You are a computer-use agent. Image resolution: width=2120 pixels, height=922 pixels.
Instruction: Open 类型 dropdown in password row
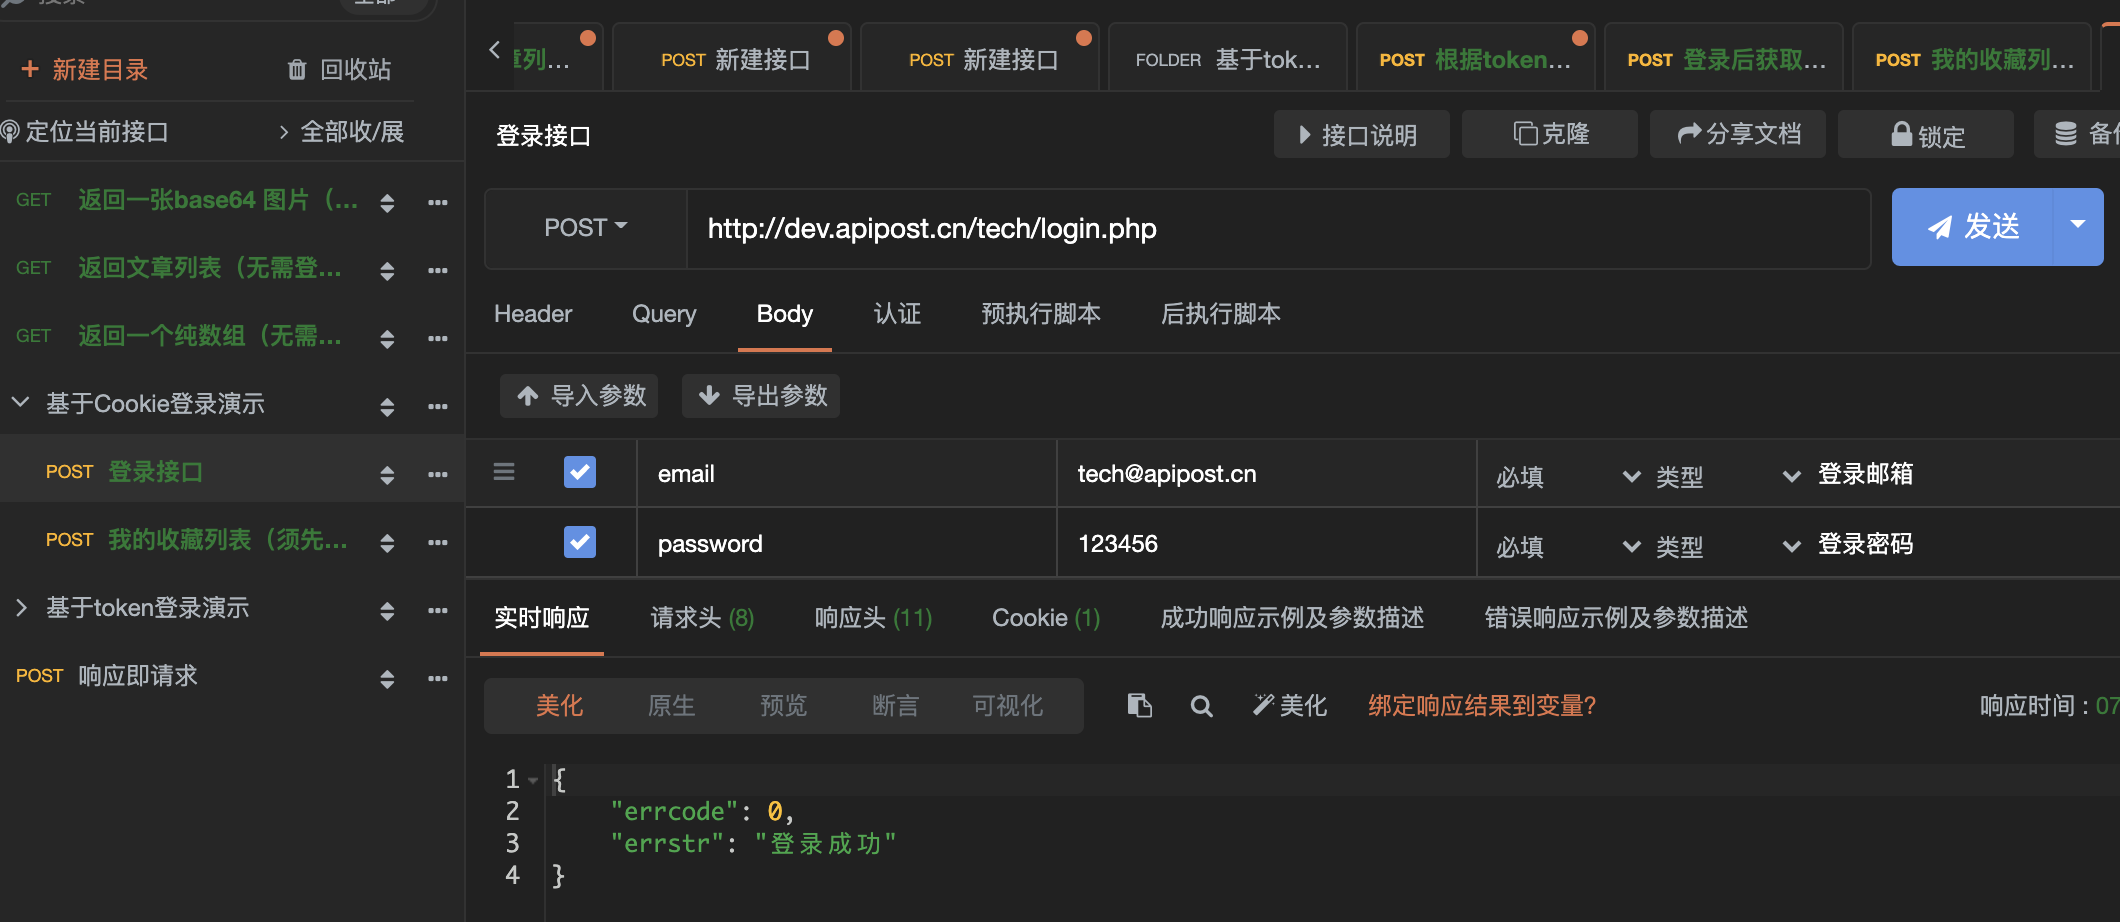[x=1729, y=546]
